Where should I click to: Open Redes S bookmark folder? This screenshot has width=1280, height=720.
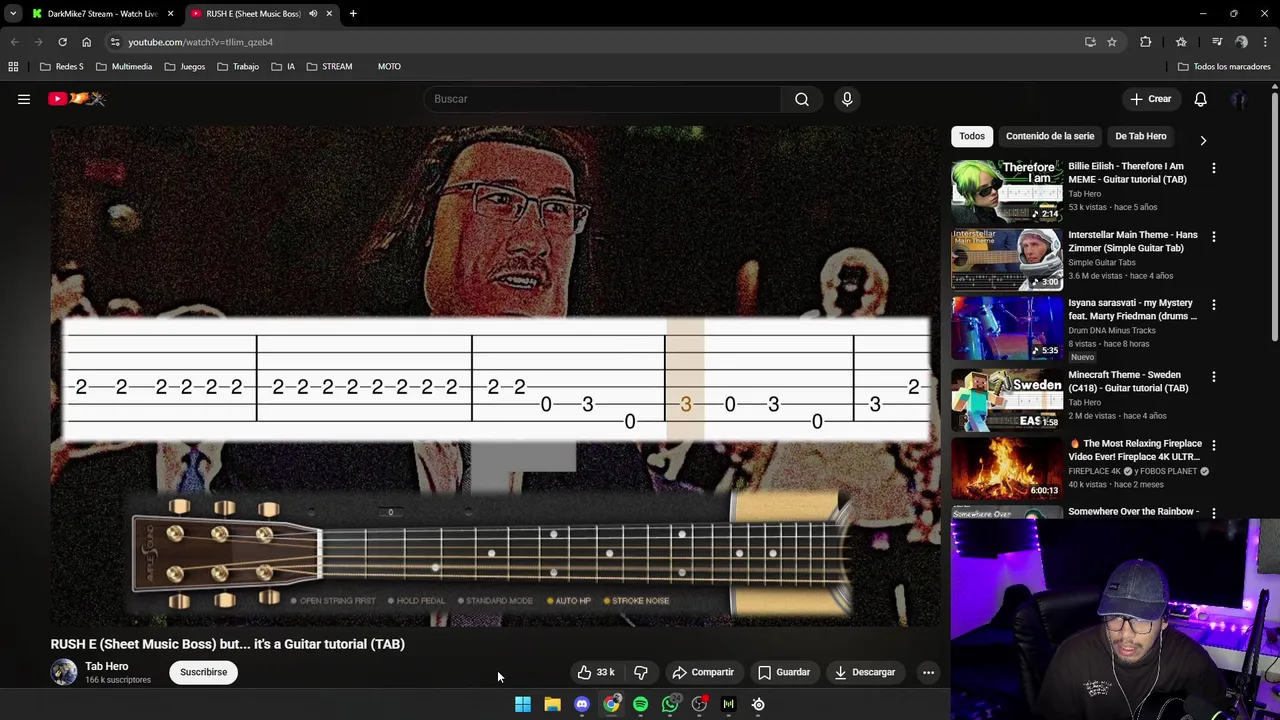pyautogui.click(x=61, y=67)
